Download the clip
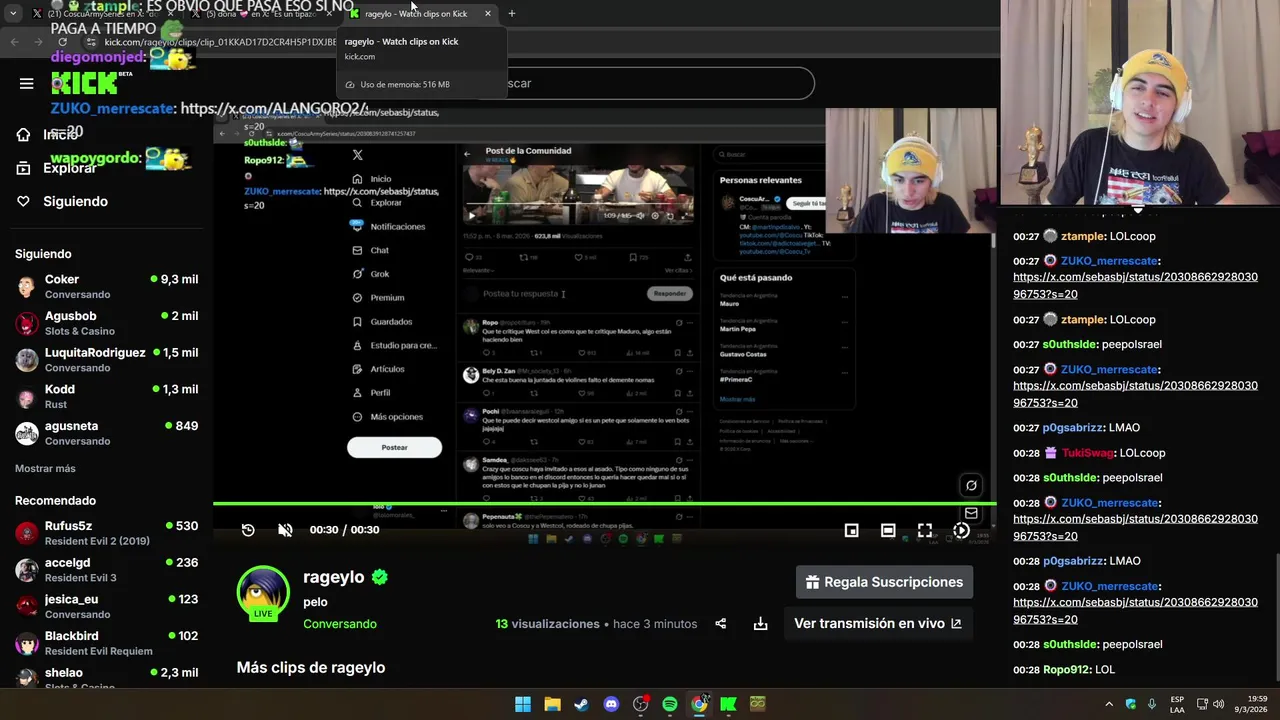Screen dimensions: 1280x720 [760, 623]
